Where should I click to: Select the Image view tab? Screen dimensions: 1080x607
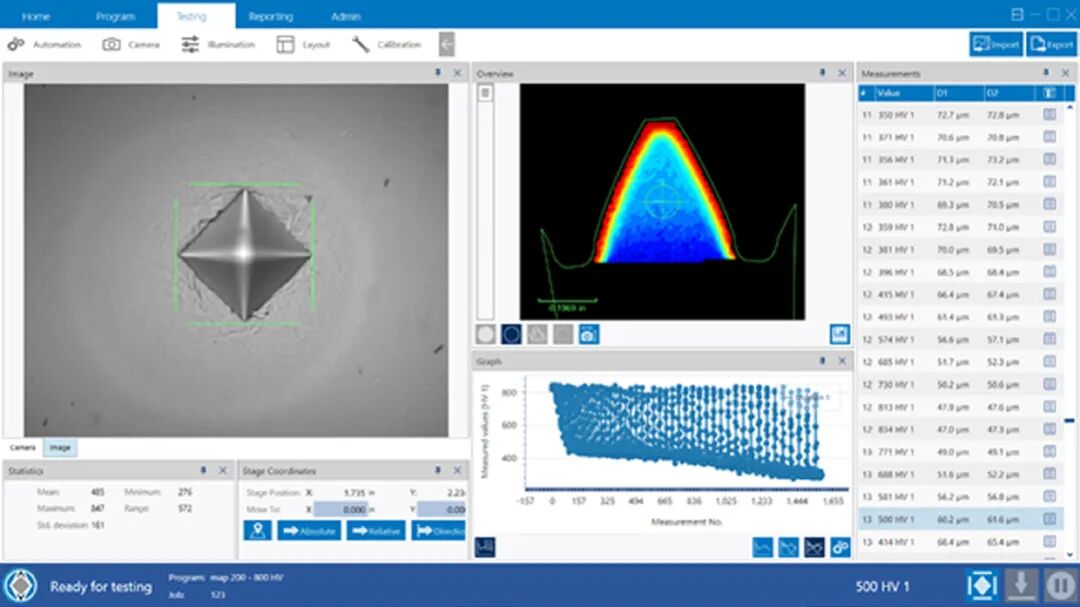pyautogui.click(x=60, y=448)
